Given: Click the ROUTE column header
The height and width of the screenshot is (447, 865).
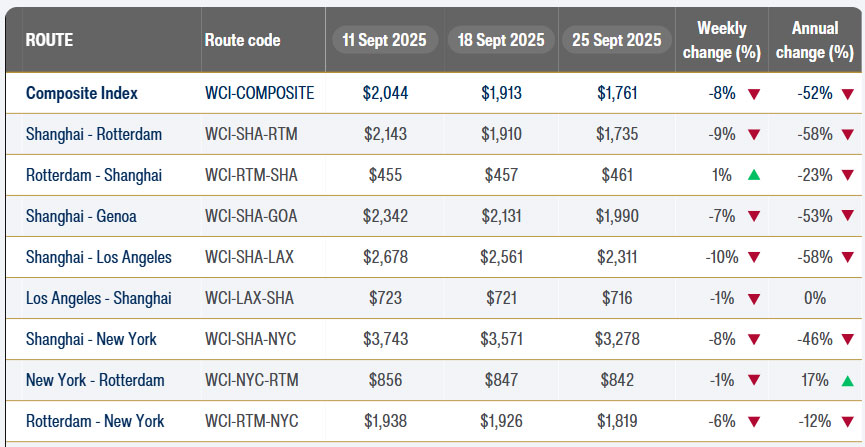Looking at the screenshot, I should [50, 40].
